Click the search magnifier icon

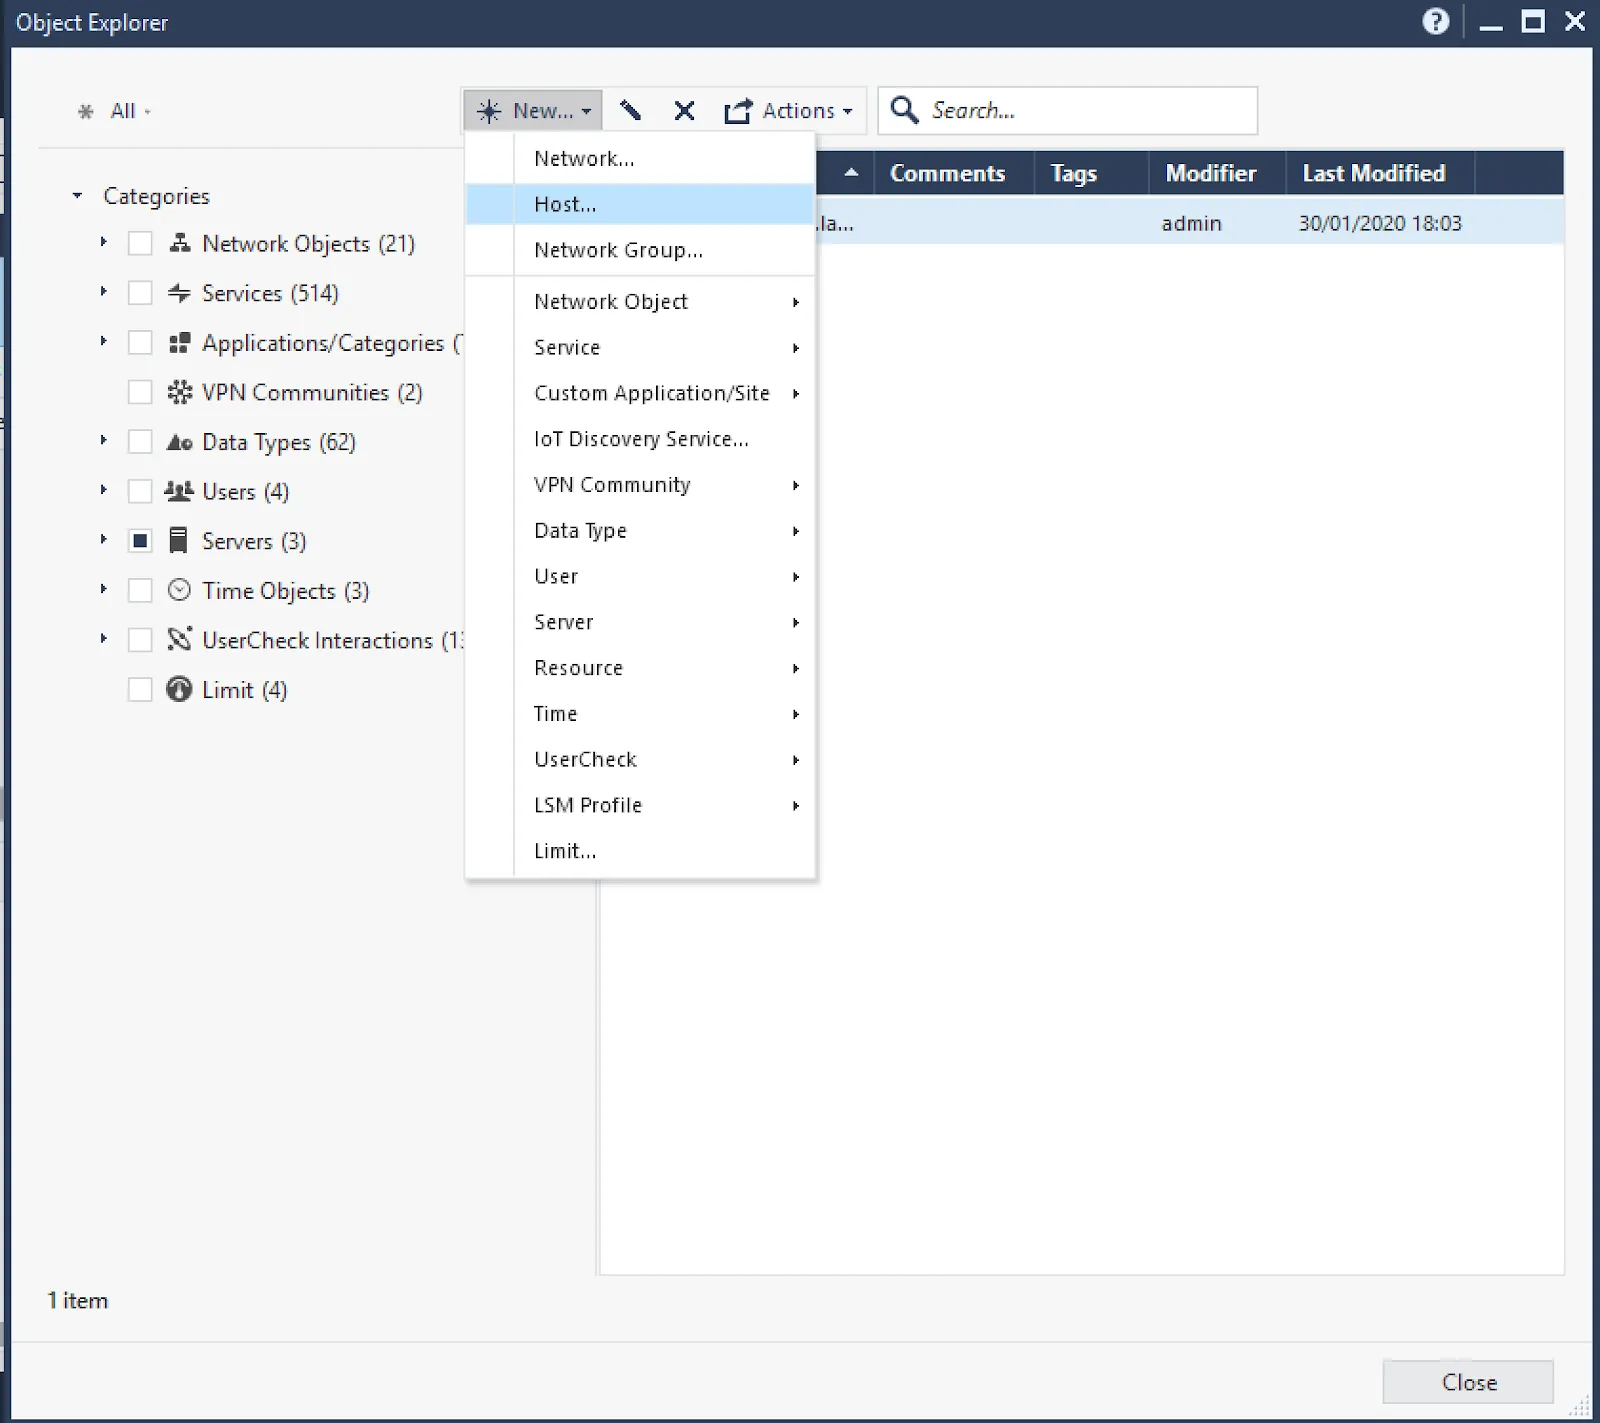pyautogui.click(x=904, y=110)
